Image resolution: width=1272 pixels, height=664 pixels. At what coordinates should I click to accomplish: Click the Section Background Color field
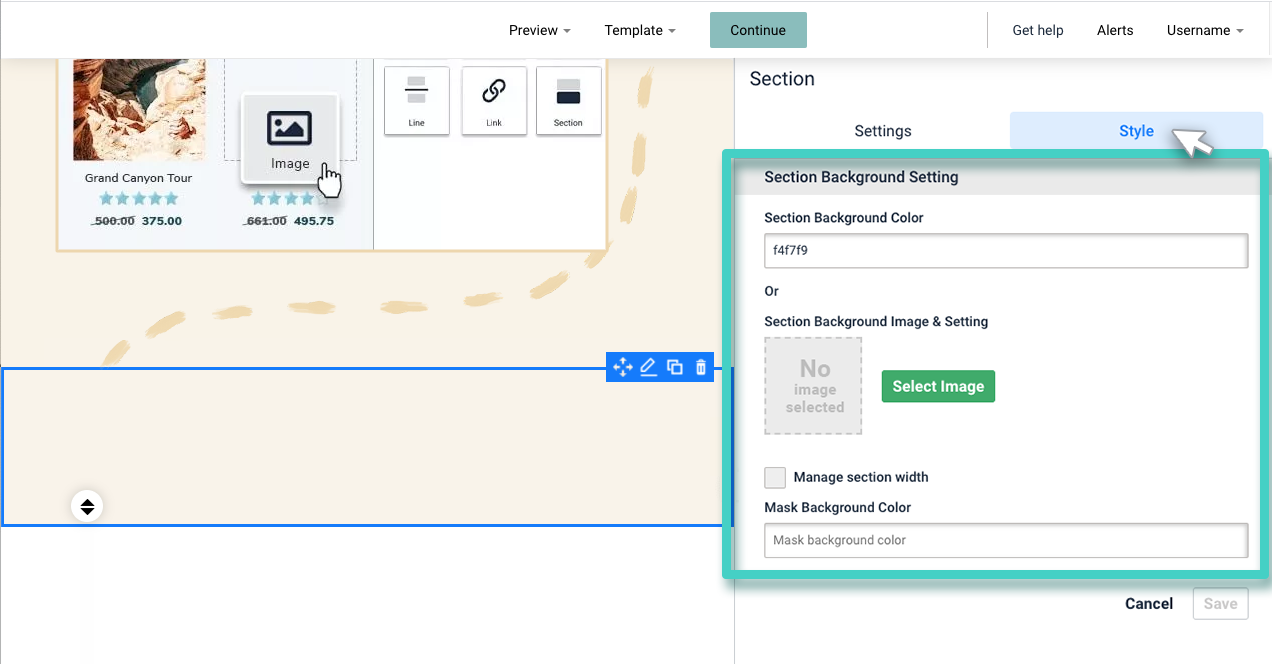tap(1006, 251)
